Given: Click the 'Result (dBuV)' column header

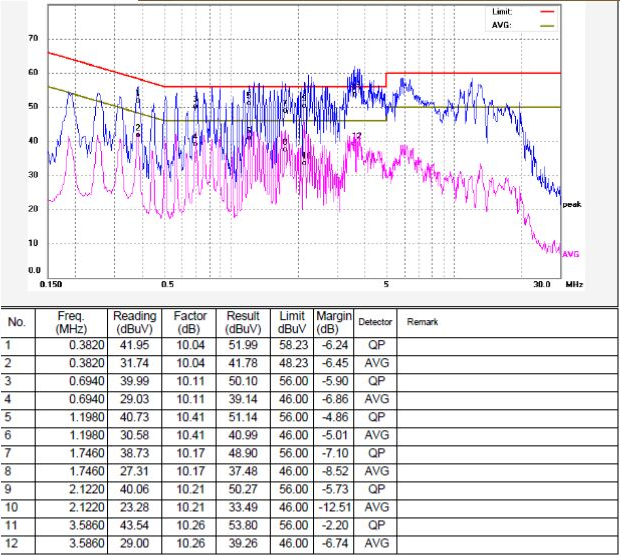Looking at the screenshot, I should [x=243, y=323].
